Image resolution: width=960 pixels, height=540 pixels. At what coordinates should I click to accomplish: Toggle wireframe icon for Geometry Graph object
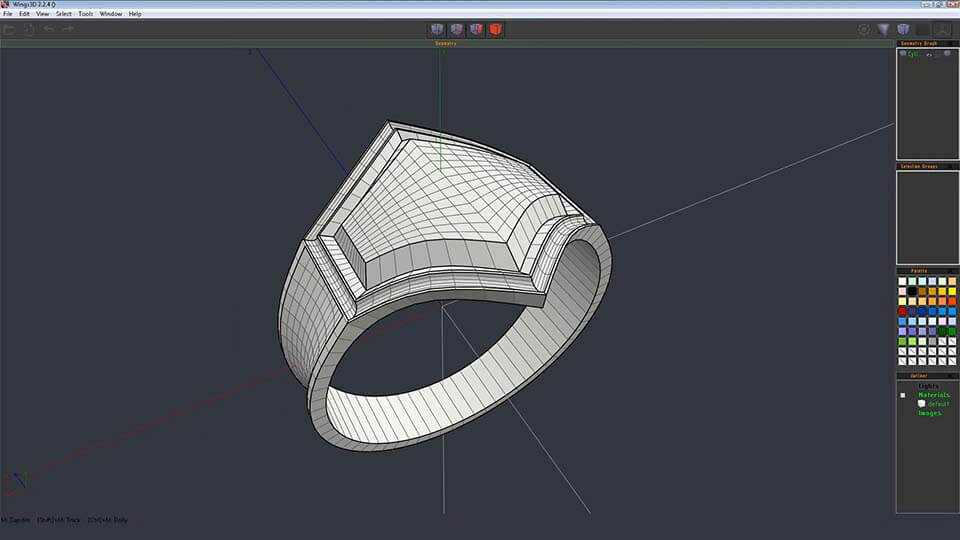pos(947,53)
